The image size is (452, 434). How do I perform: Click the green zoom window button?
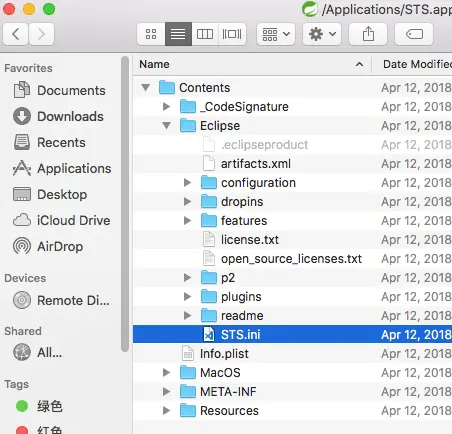(x=49, y=9)
